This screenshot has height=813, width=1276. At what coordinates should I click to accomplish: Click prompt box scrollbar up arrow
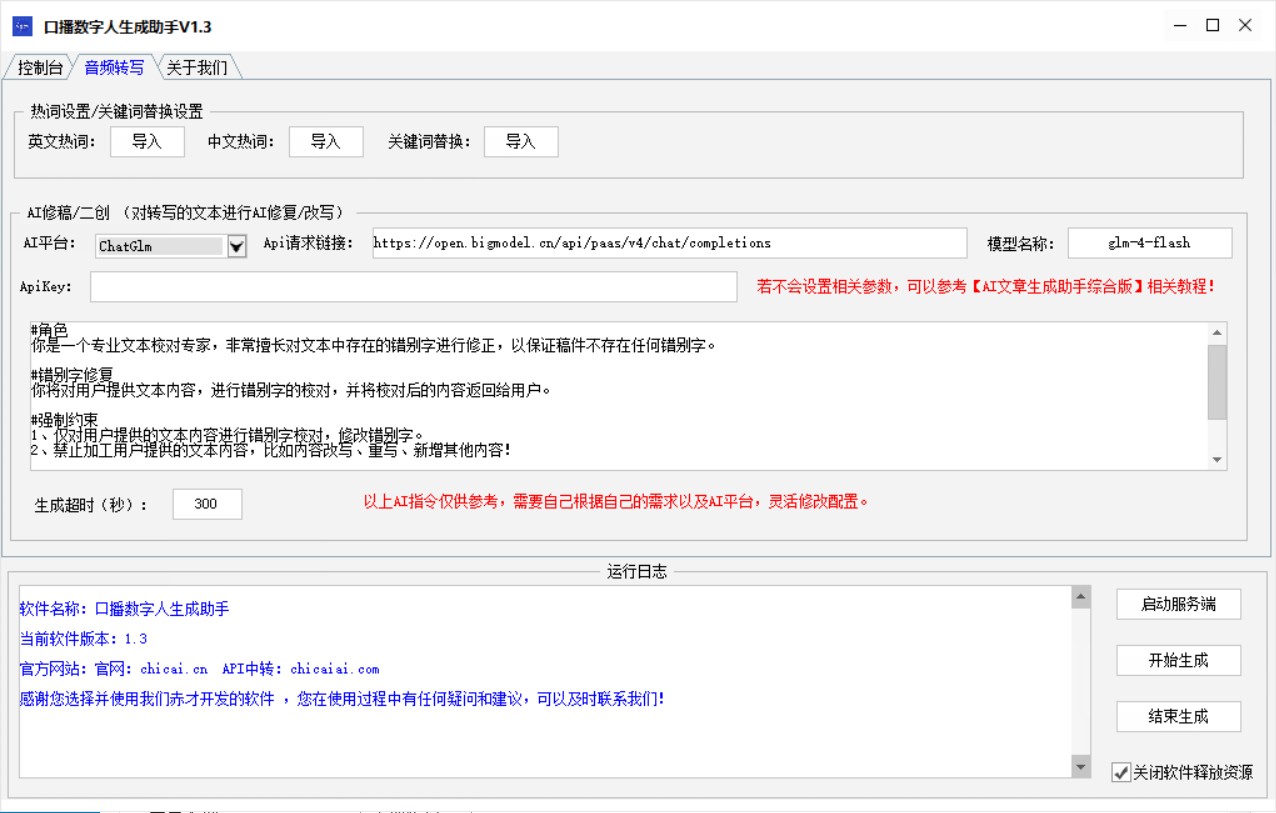1217,333
